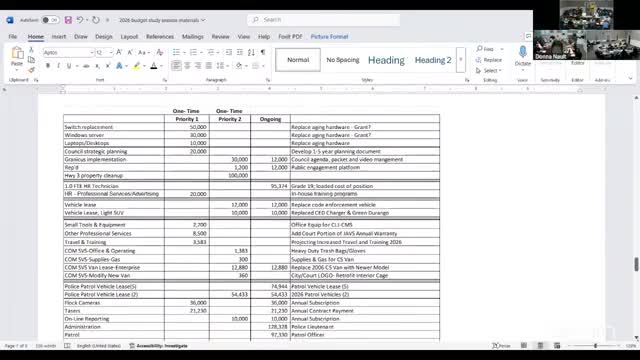The height and width of the screenshot is (360, 640).
Task: Open the File menu
Action: [13, 37]
